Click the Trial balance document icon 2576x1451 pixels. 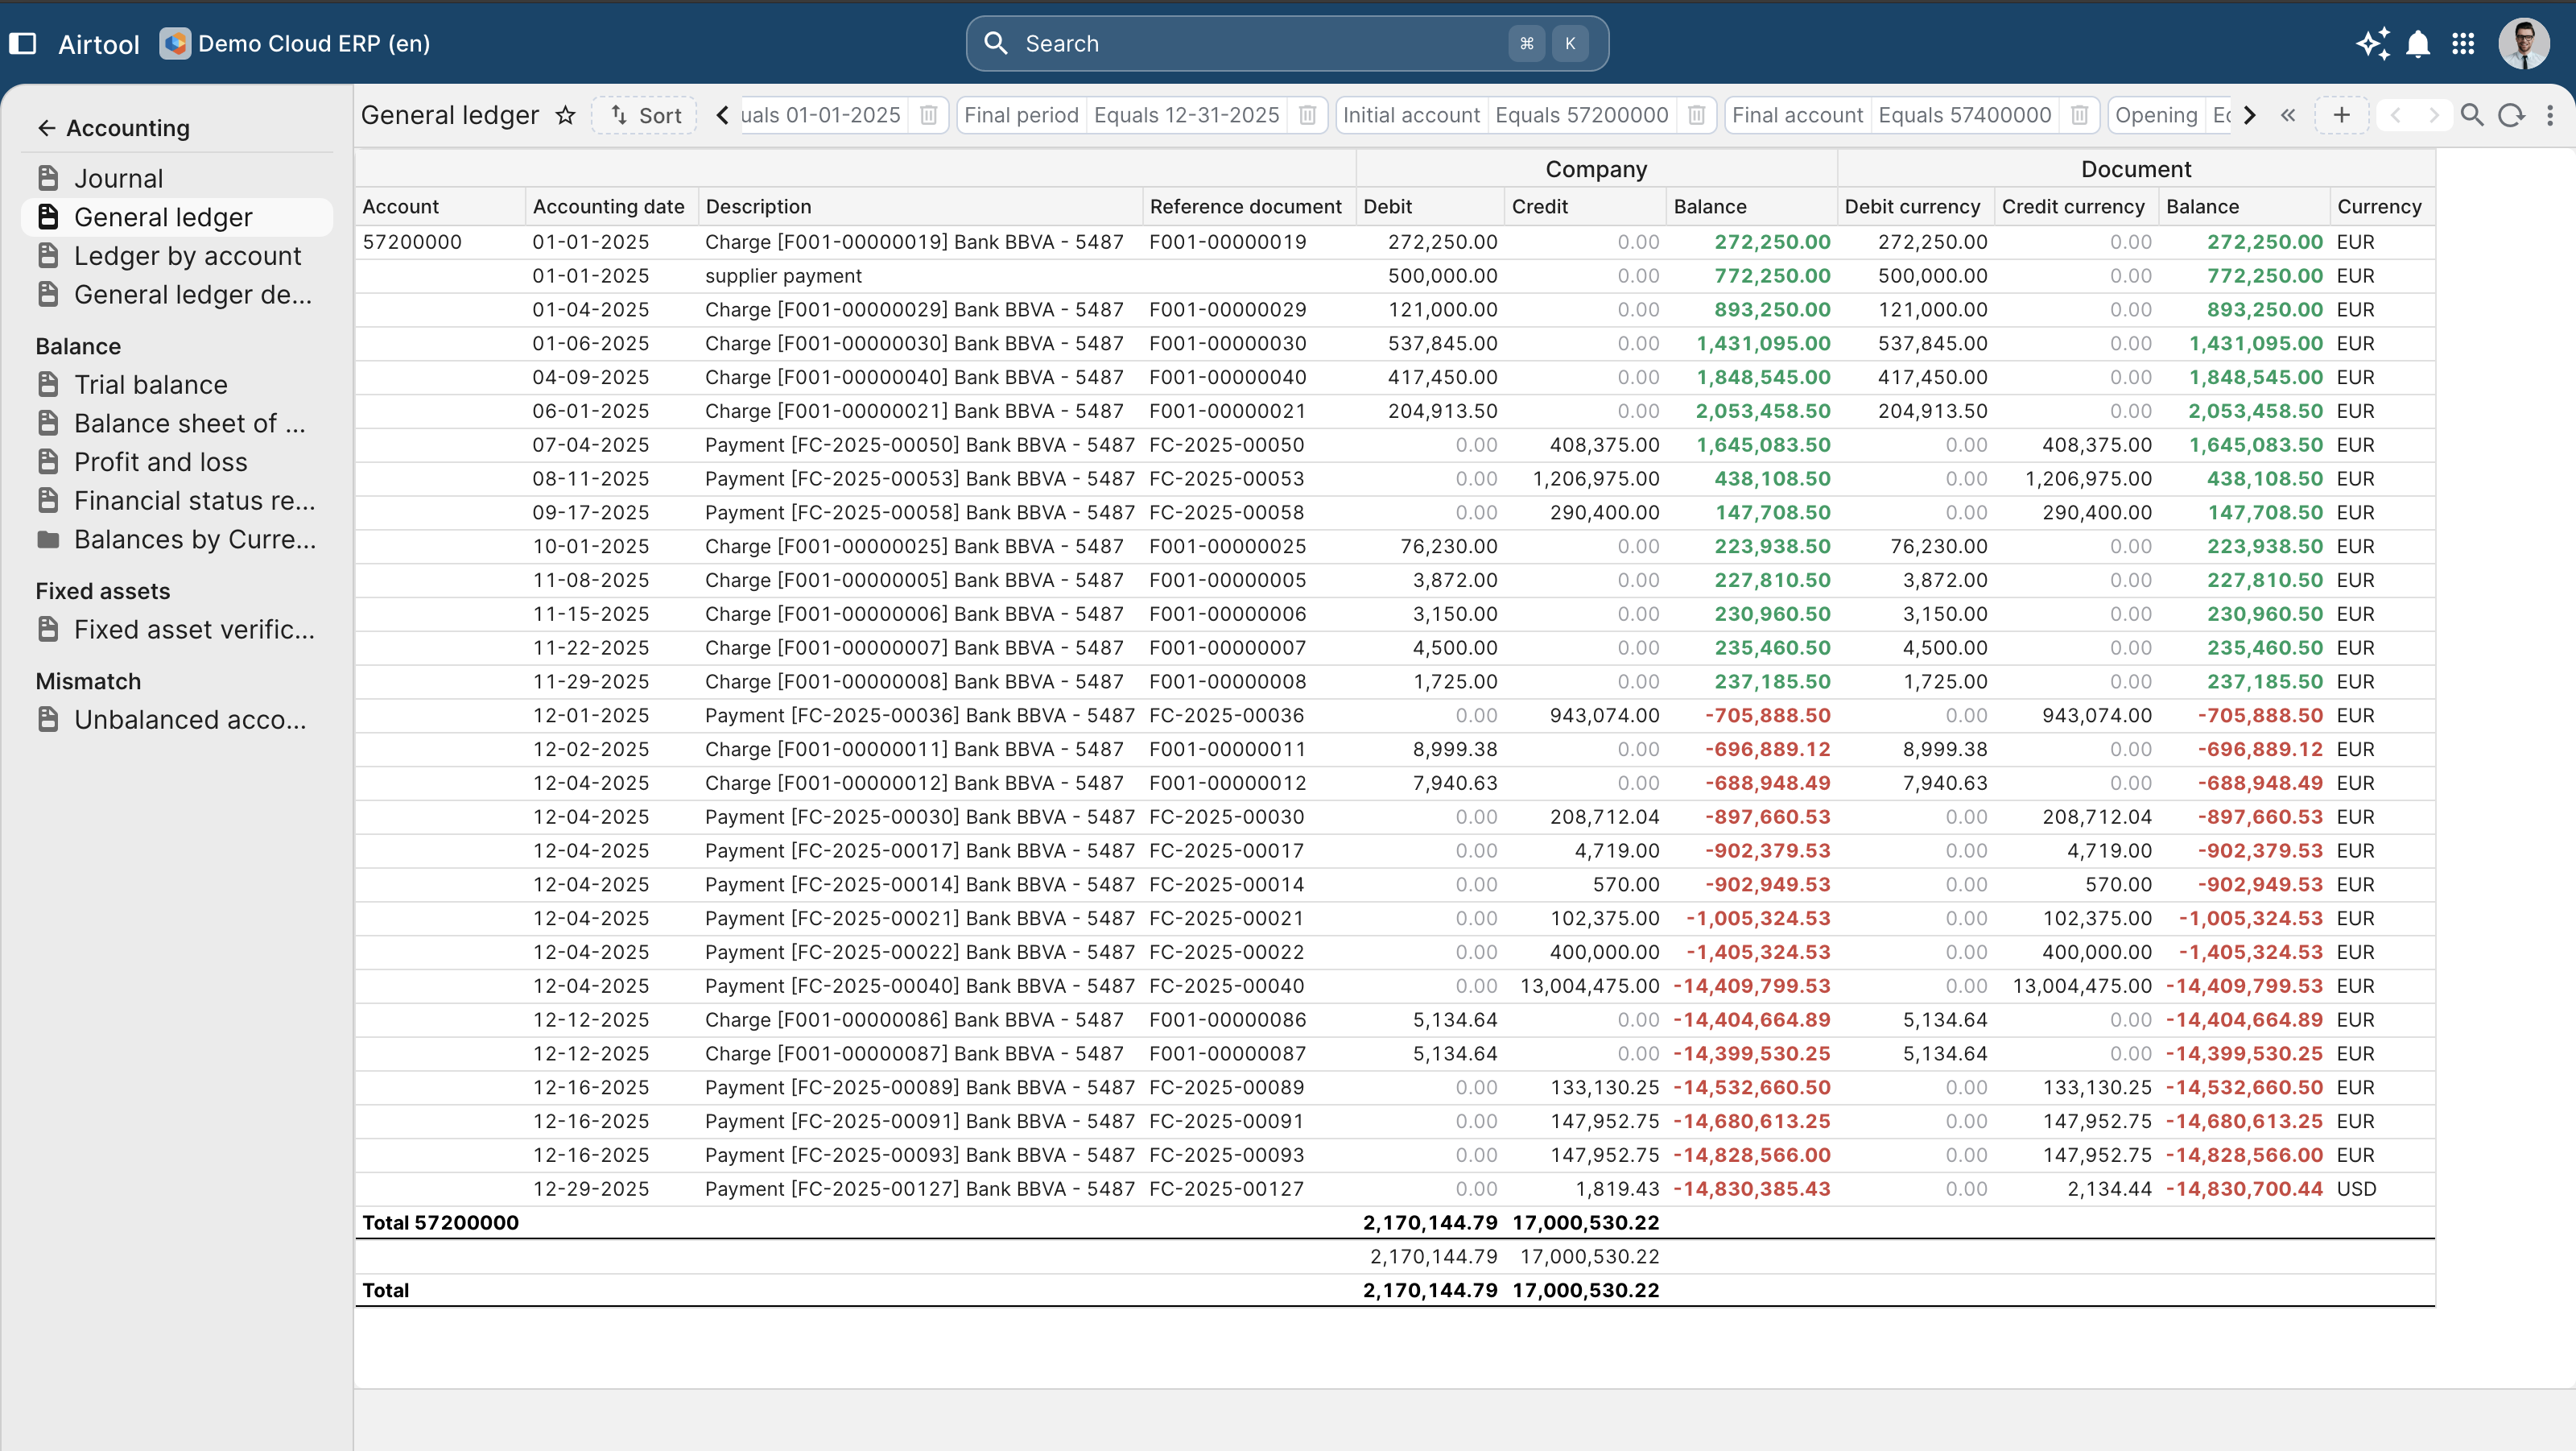click(x=48, y=384)
